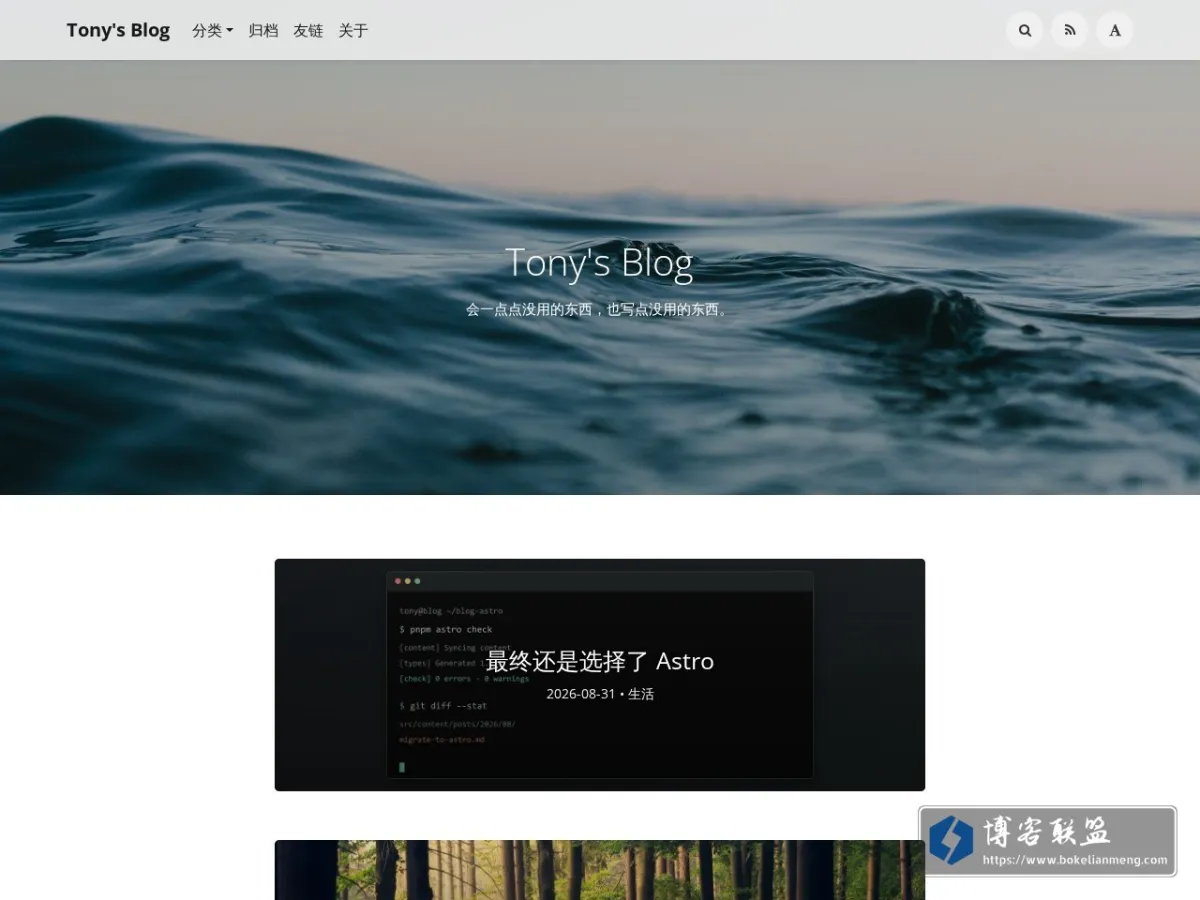The height and width of the screenshot is (900, 1200).
Task: Click the 2026-08-31 post date
Action: pos(581,694)
